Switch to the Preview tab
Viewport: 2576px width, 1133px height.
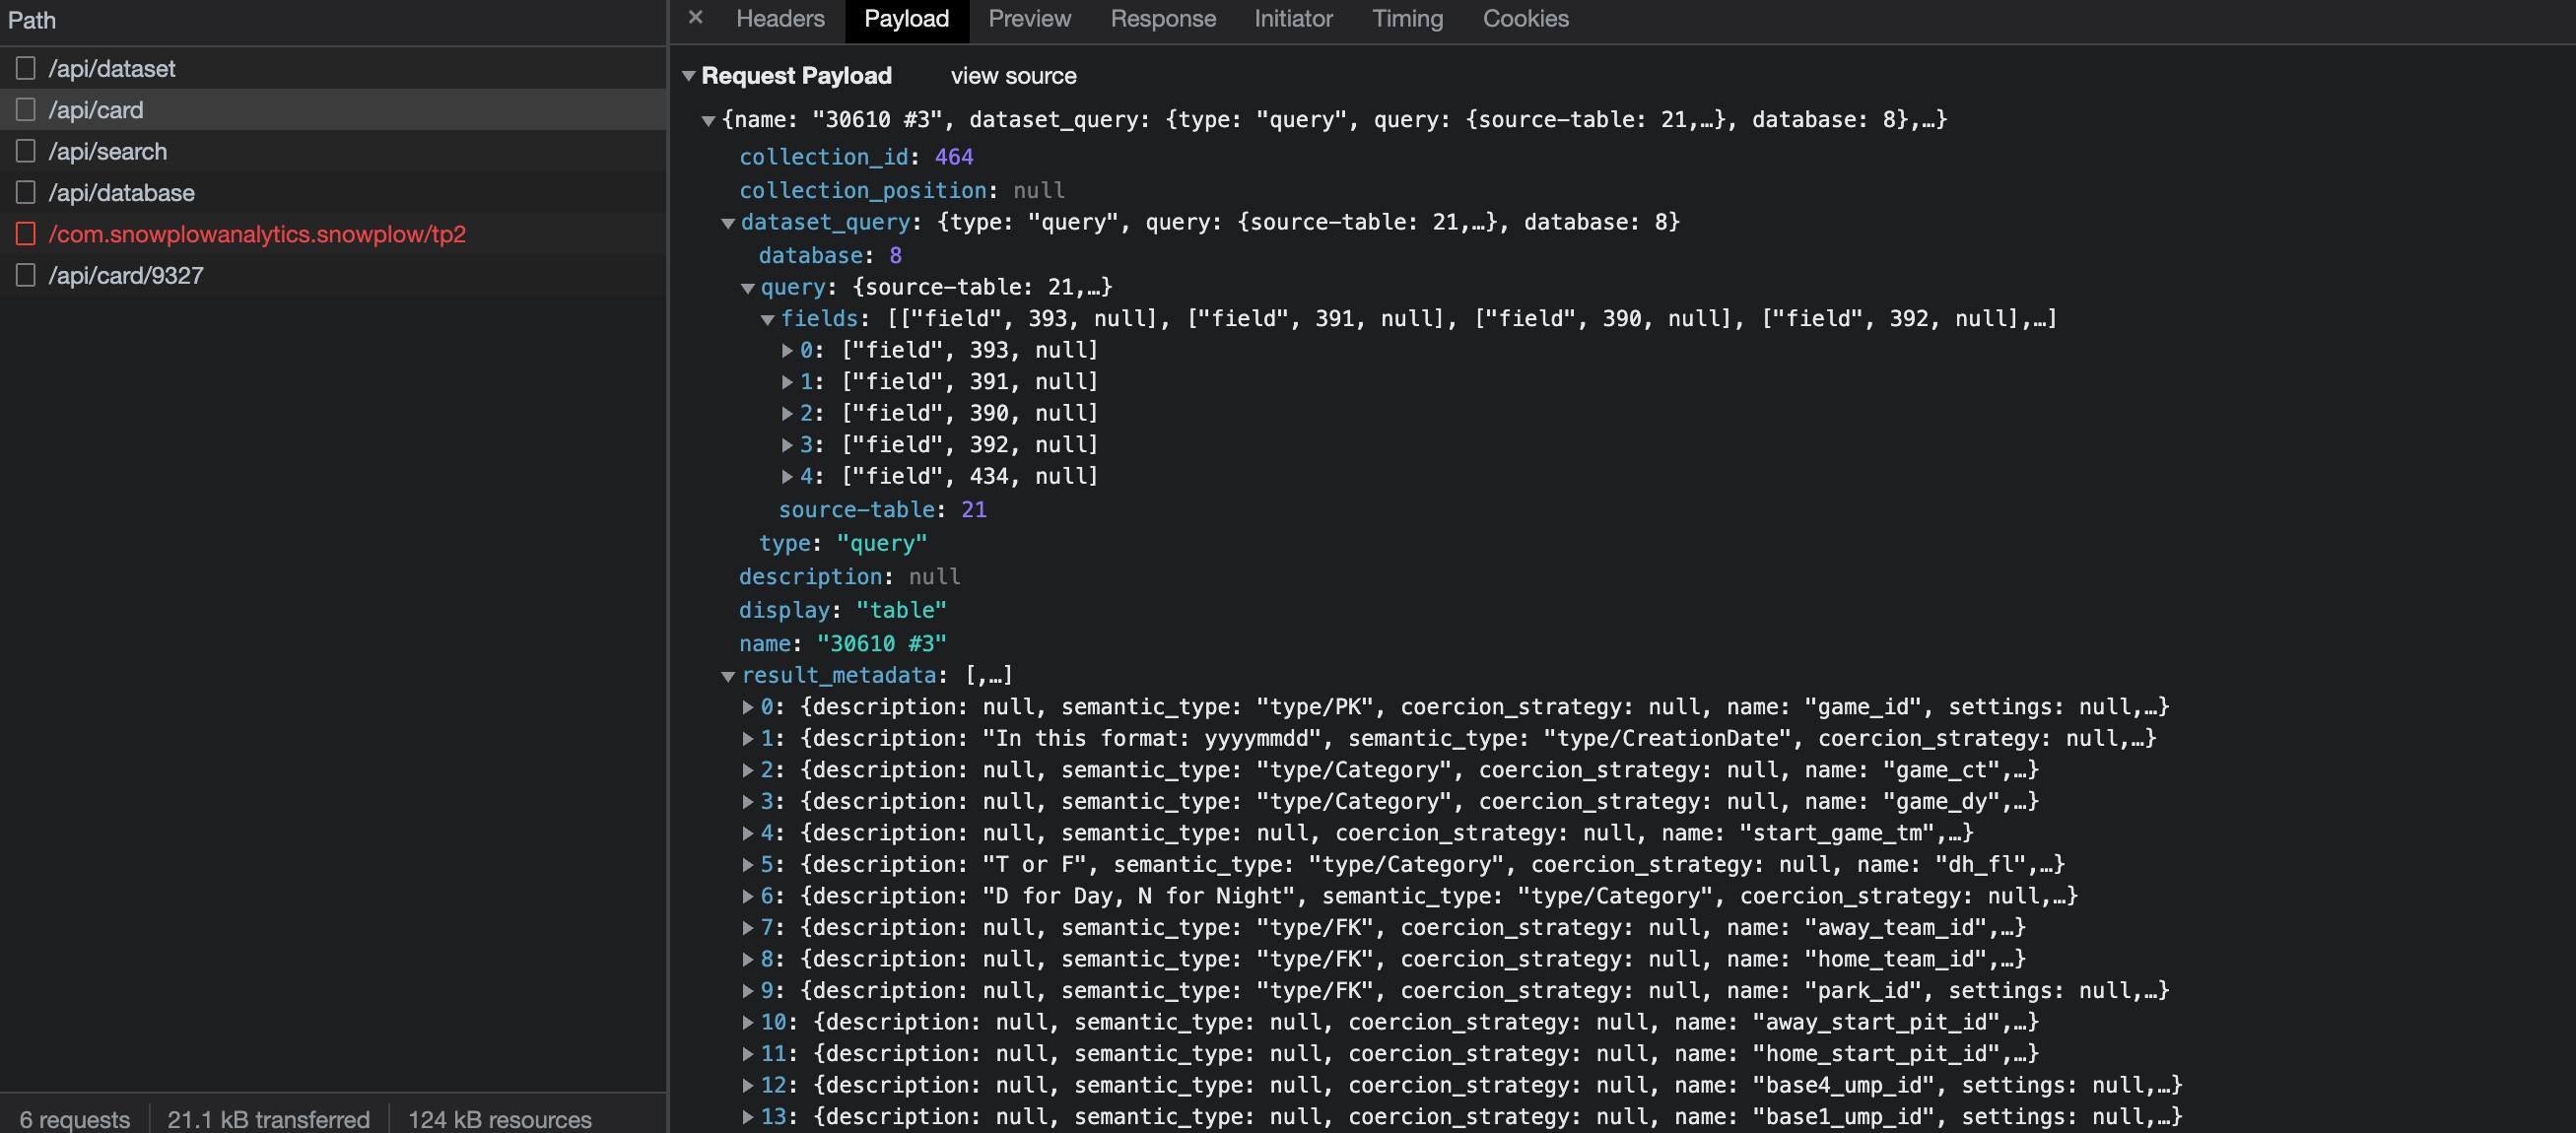click(1029, 18)
